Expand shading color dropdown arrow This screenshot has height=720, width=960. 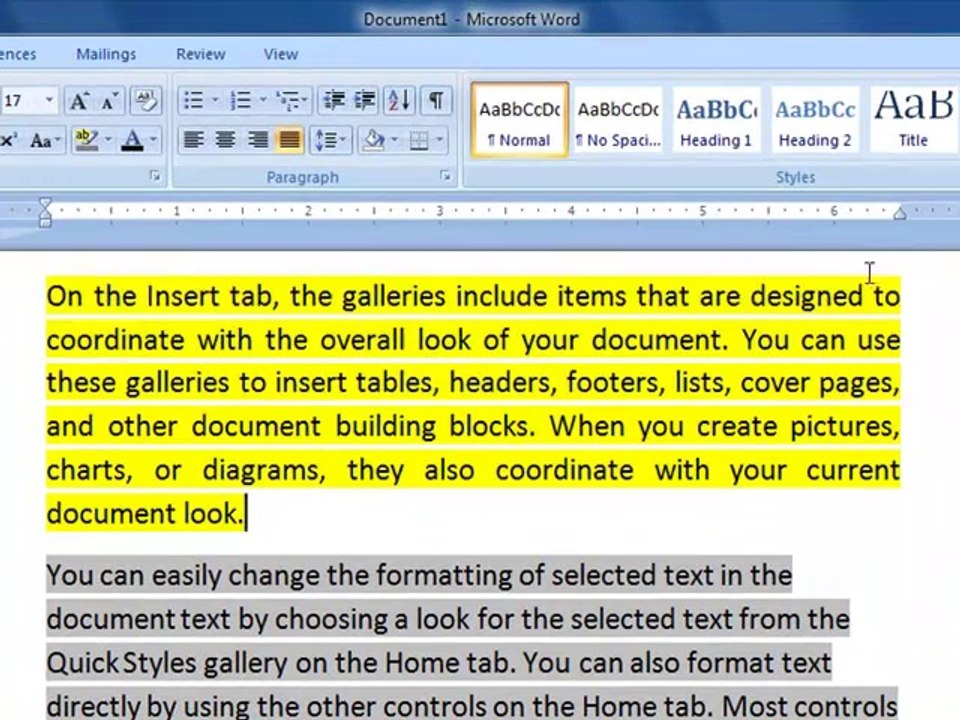[395, 140]
